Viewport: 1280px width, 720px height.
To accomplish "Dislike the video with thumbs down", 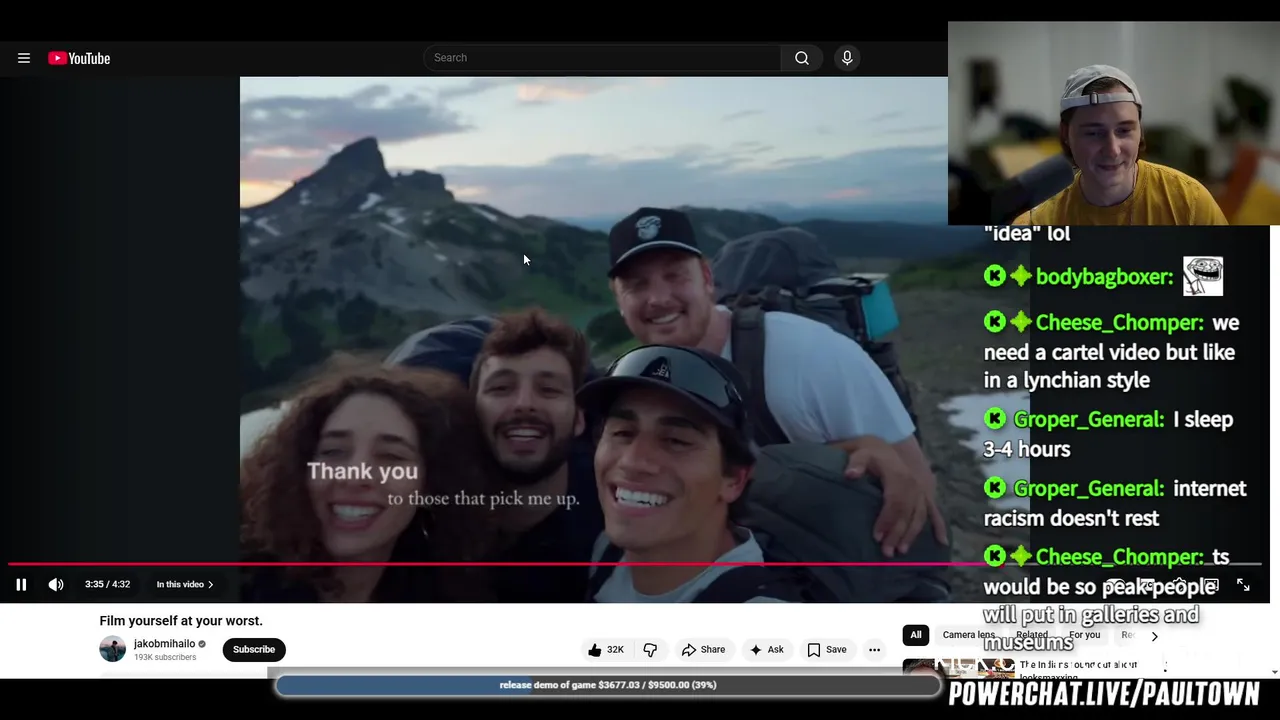I will point(650,649).
